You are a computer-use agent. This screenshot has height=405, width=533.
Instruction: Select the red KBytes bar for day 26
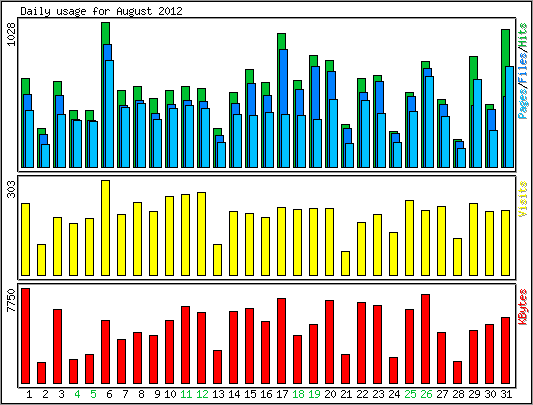425,339
